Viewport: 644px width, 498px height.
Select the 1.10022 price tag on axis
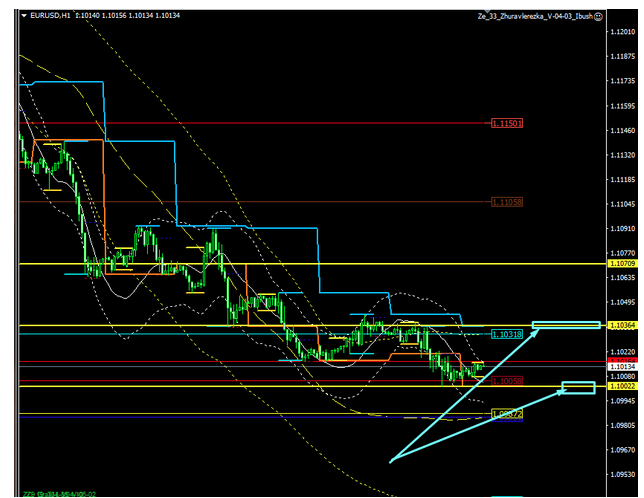pos(622,386)
